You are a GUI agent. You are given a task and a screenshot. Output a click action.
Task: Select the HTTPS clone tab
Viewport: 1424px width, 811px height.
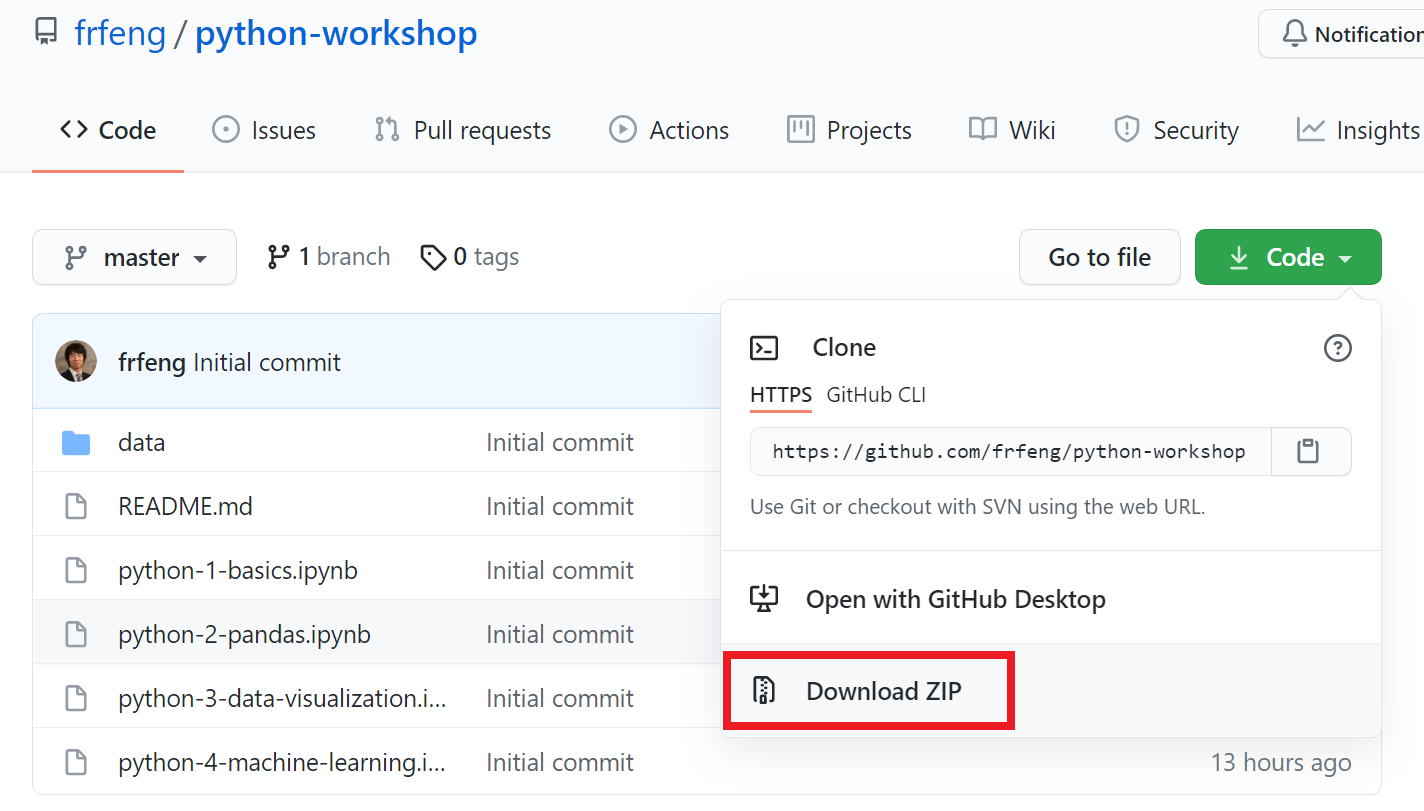coord(781,395)
